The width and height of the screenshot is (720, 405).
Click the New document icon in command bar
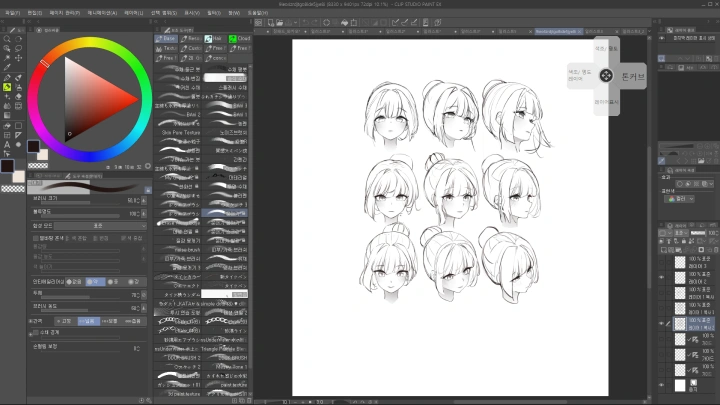pos(270,22)
